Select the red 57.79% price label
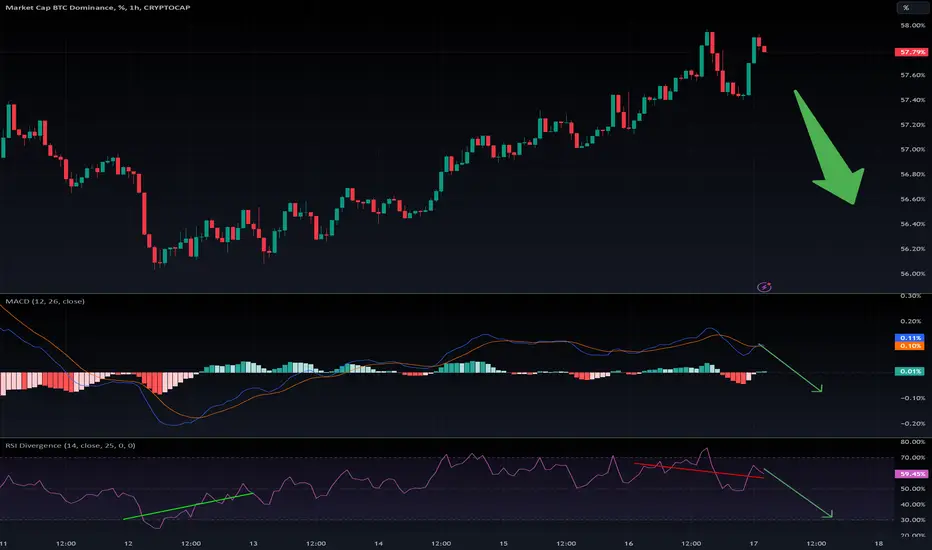Screen dimensions: 932x550 click(x=912, y=52)
